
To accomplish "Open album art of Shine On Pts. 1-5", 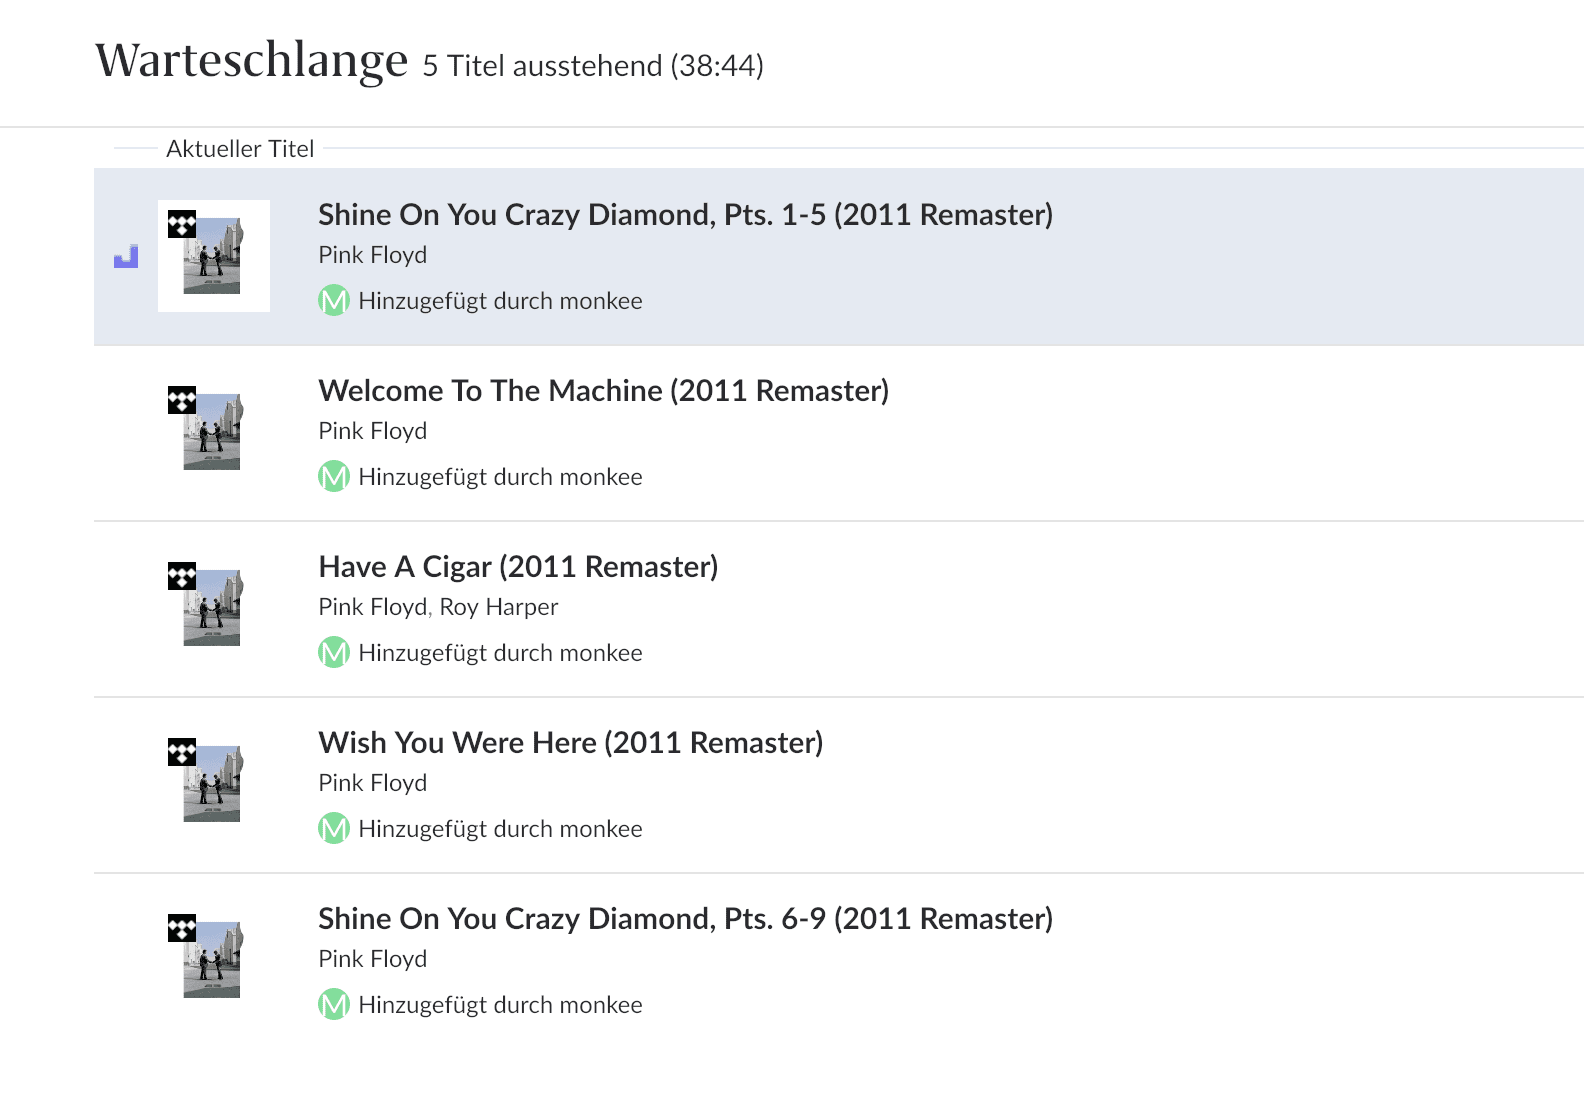I will 213,257.
